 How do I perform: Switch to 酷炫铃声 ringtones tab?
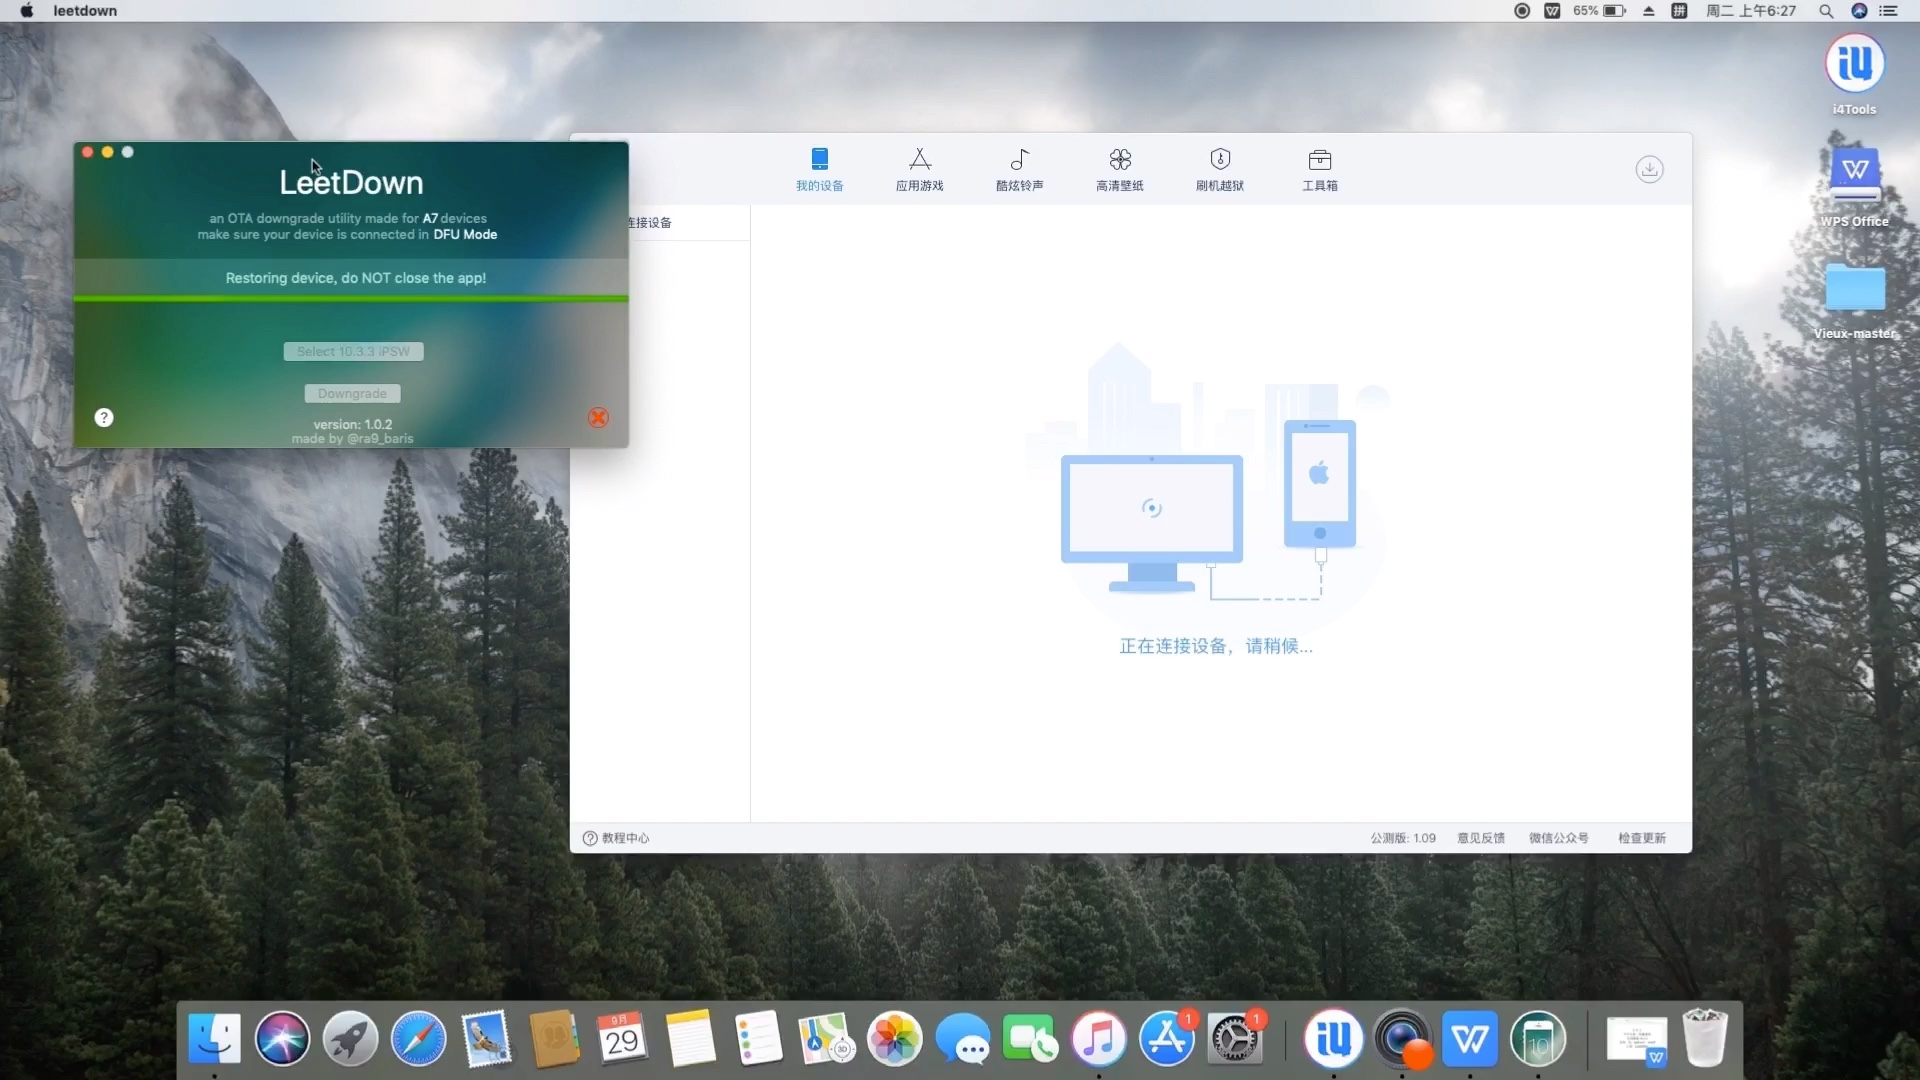point(1019,169)
